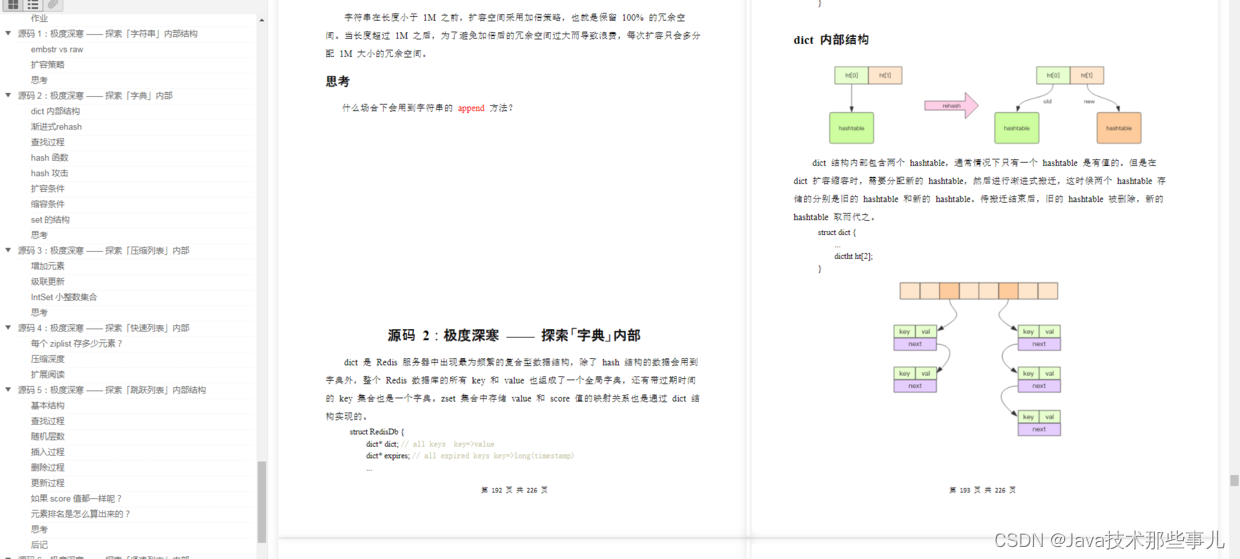Collapse the 源码 3 压缩列表 outline section
The width and height of the screenshot is (1240, 559).
[8, 251]
